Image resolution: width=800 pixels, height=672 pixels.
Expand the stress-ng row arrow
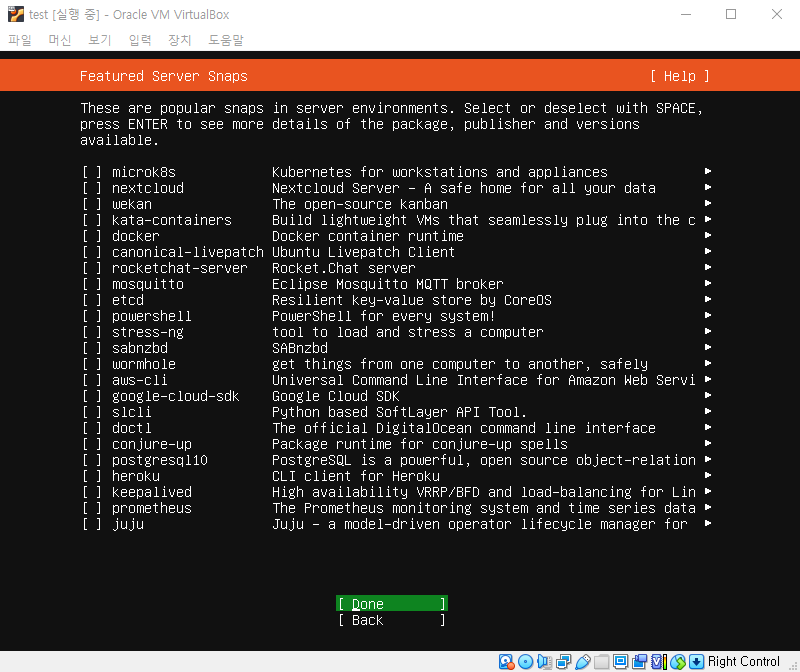point(708,331)
